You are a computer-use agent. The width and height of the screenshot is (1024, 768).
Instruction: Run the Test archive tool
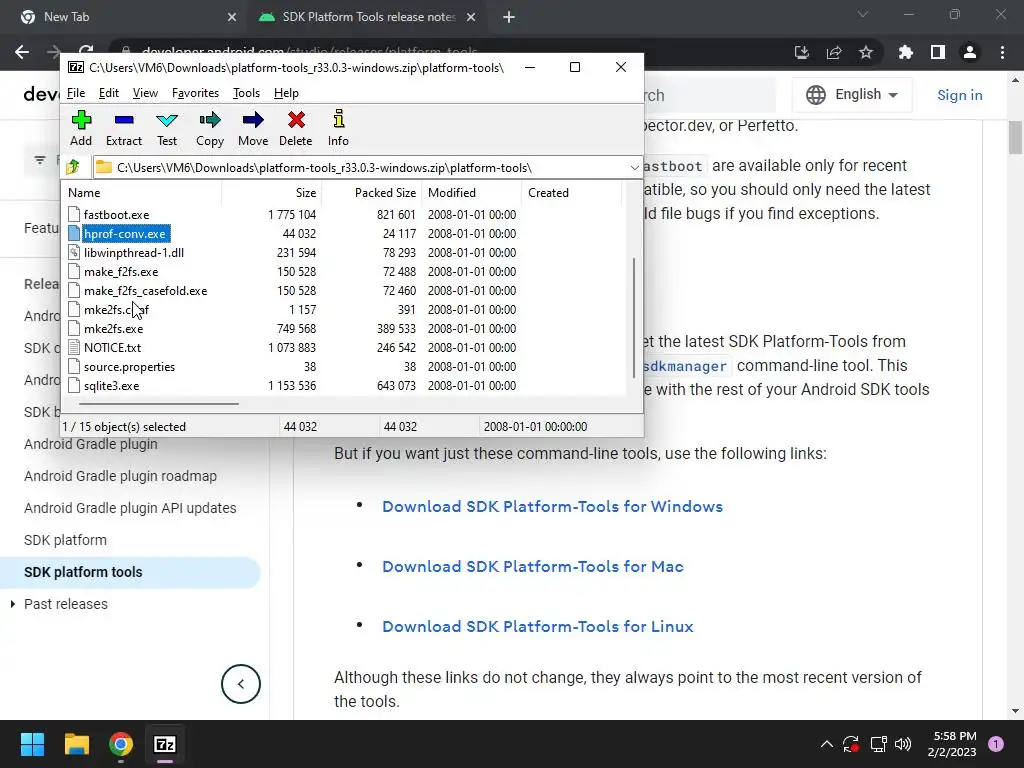(x=167, y=128)
